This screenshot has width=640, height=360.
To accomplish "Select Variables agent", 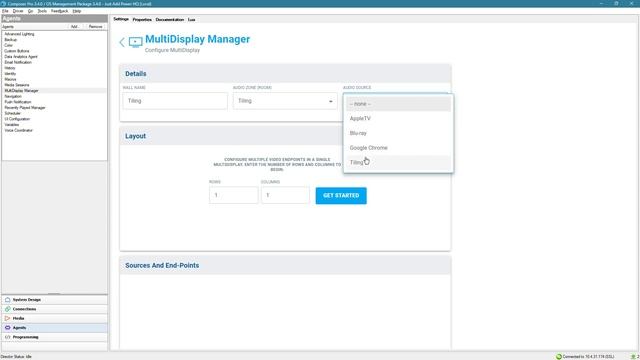I will (11, 124).
